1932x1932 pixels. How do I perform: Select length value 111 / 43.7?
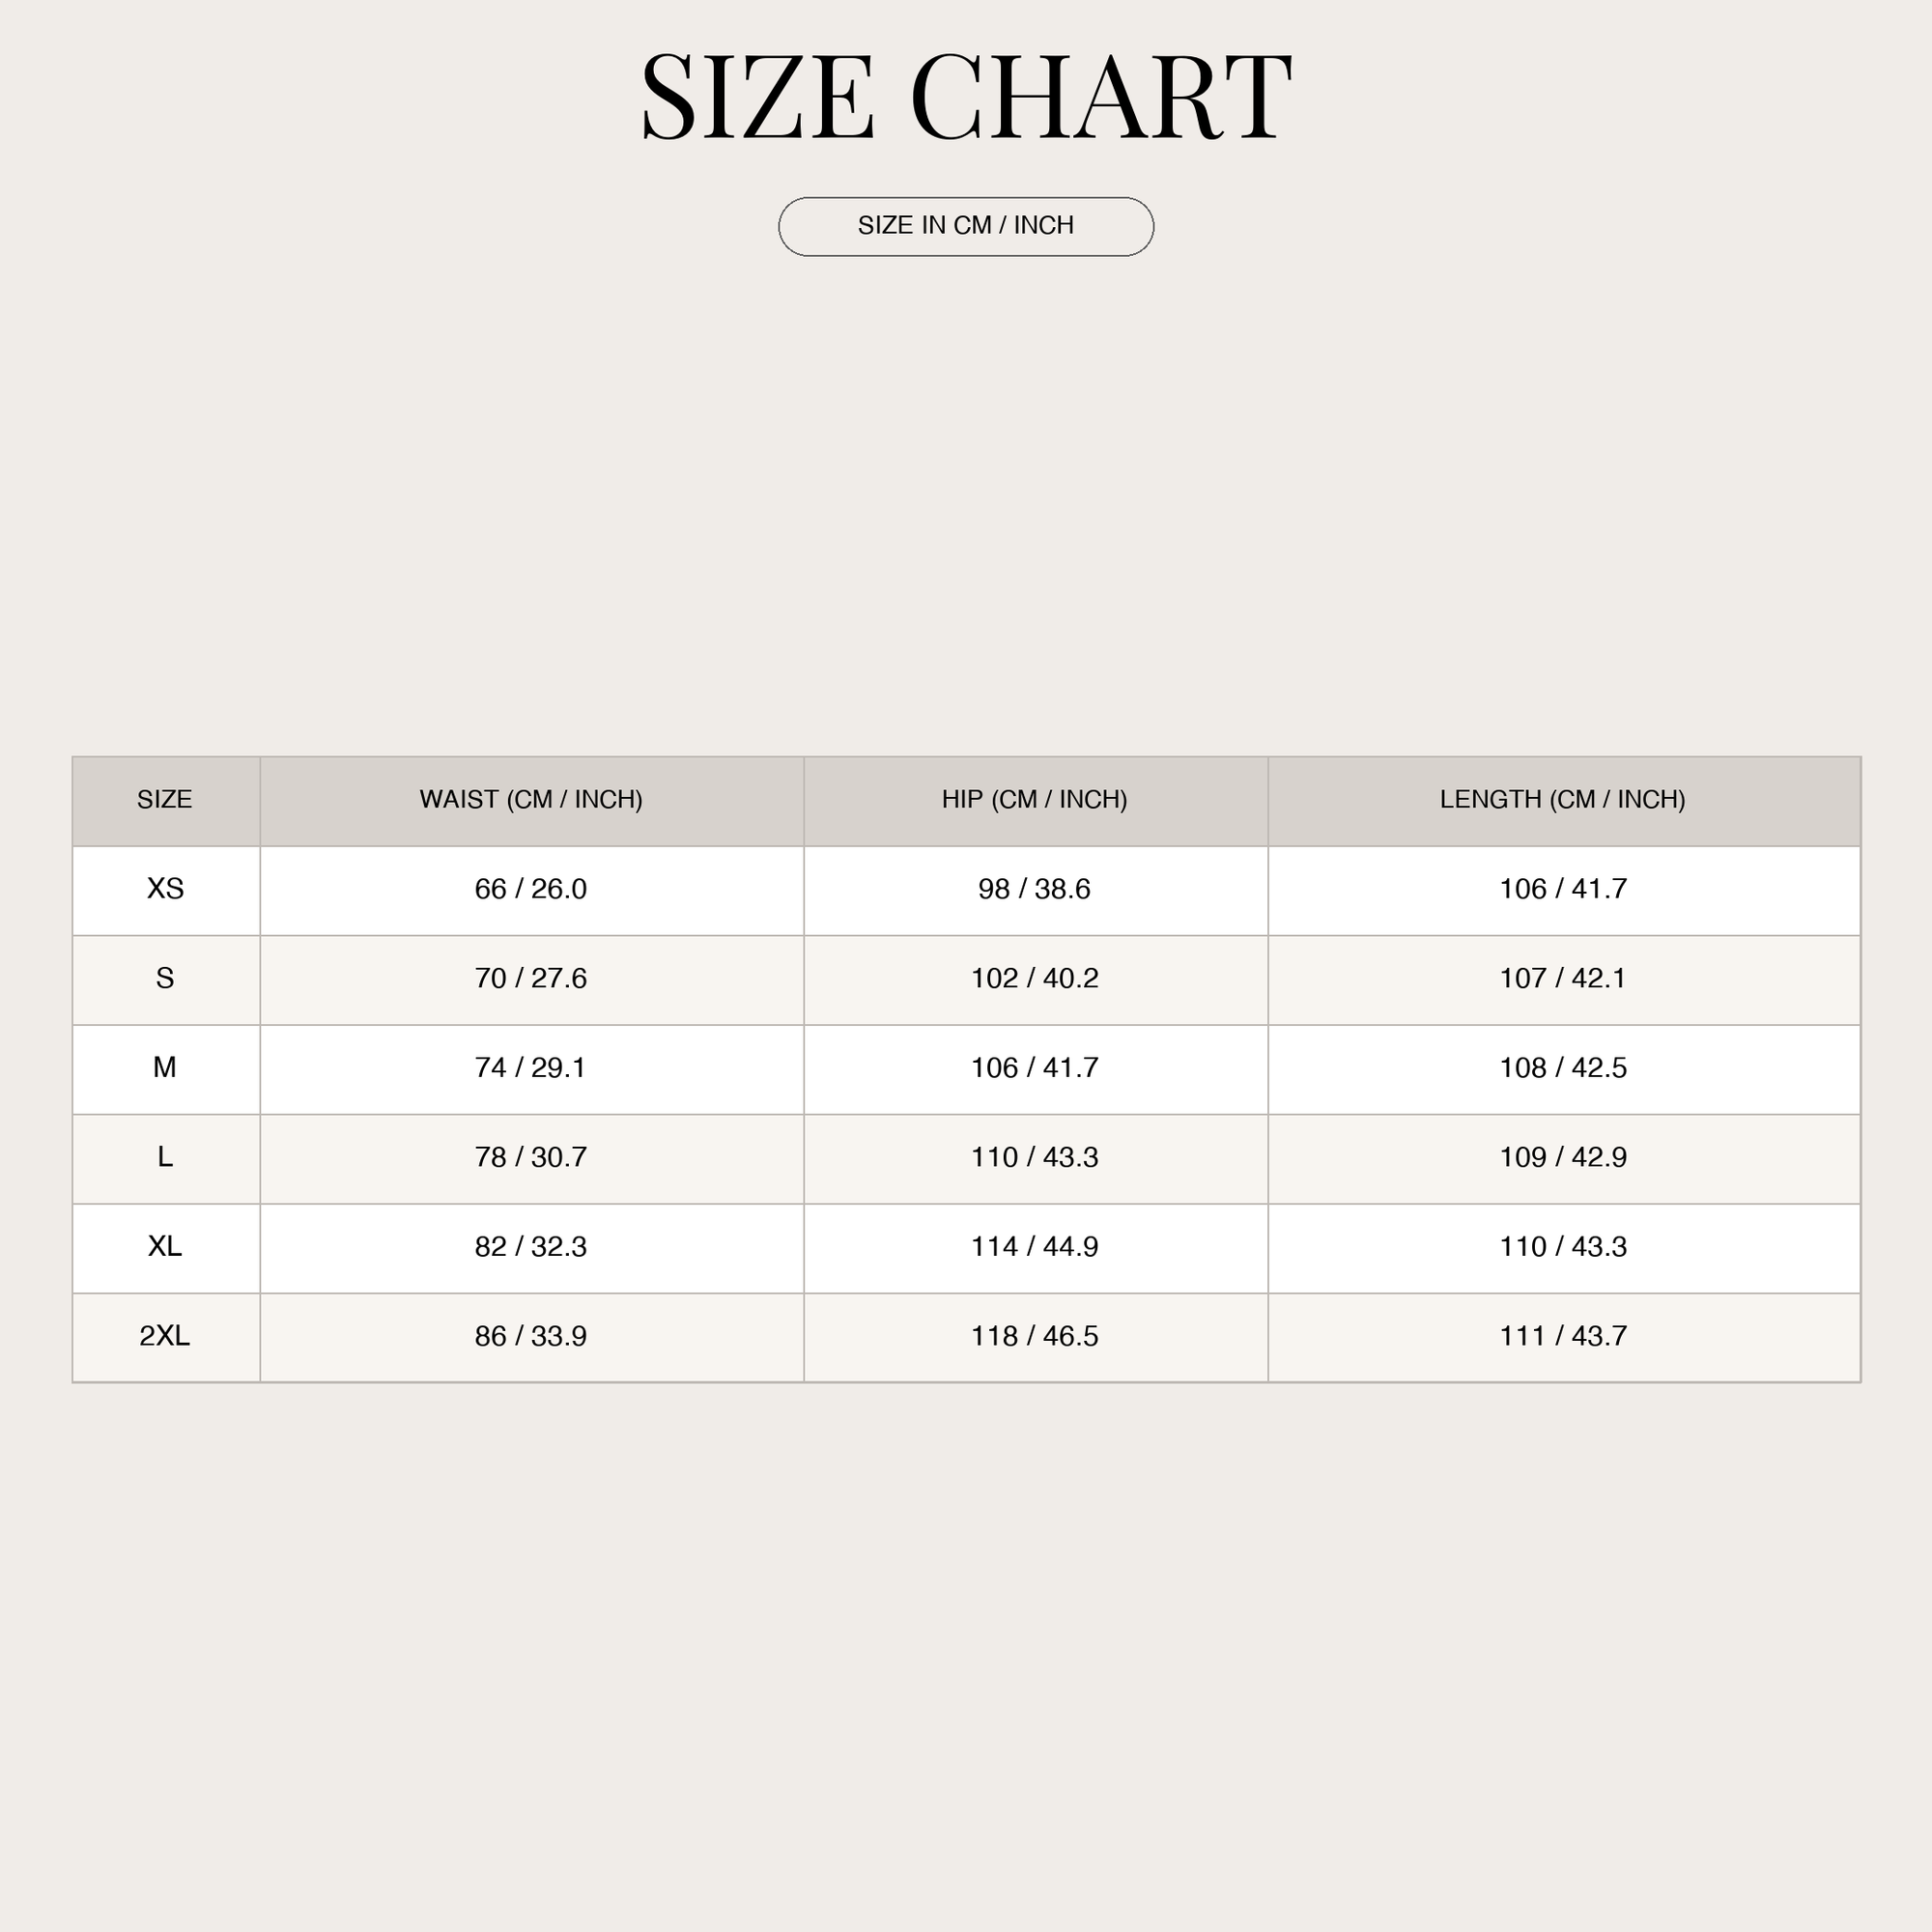click(1563, 1336)
